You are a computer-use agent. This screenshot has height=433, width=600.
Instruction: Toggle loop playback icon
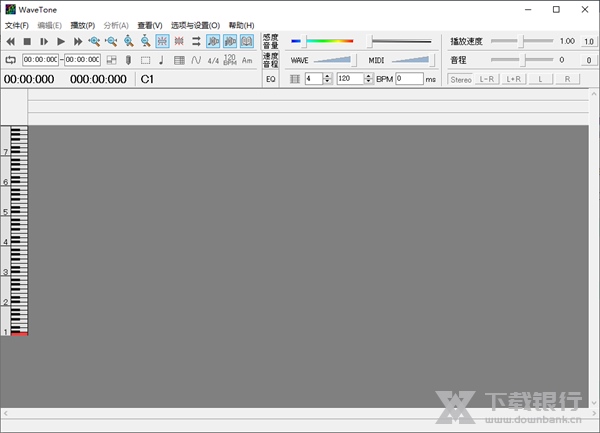click(x=11, y=60)
